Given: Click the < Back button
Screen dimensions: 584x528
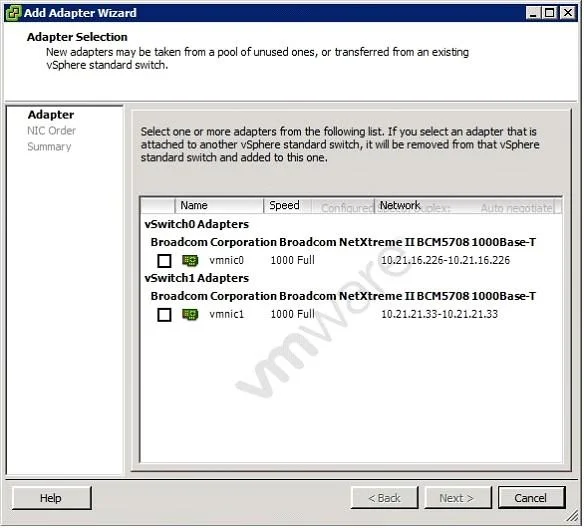Looking at the screenshot, I should coord(384,498).
